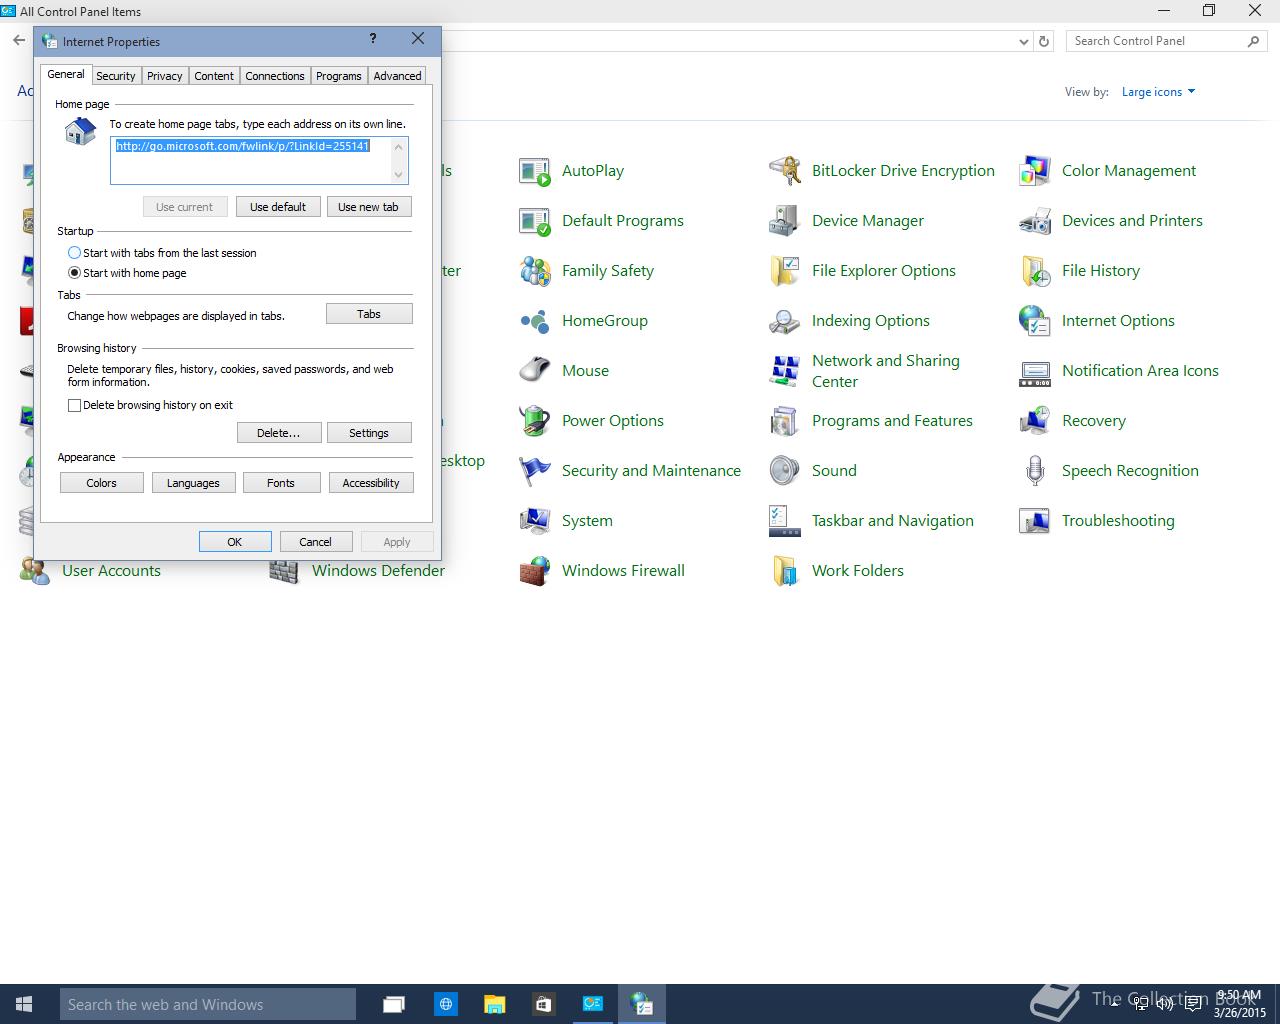This screenshot has height=1024, width=1280.
Task: Open the System icon
Action: pos(535,521)
